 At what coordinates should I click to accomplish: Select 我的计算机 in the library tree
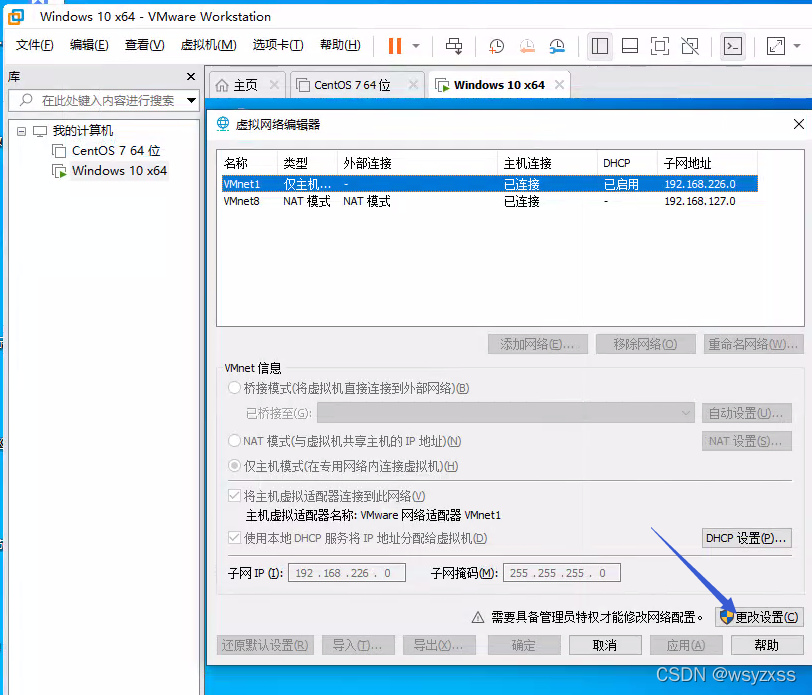pos(82,131)
